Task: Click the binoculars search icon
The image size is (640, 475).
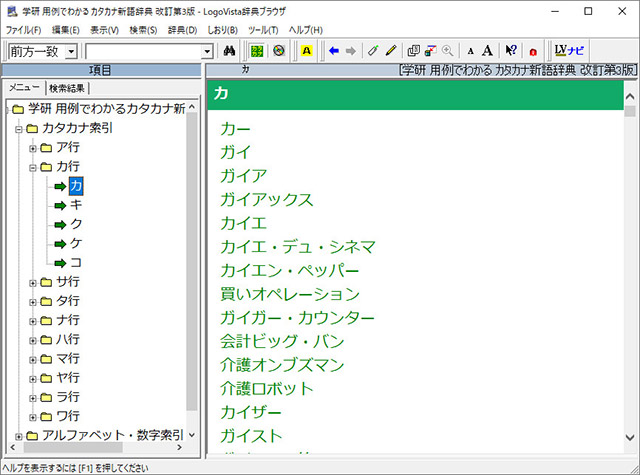Action: (229, 51)
